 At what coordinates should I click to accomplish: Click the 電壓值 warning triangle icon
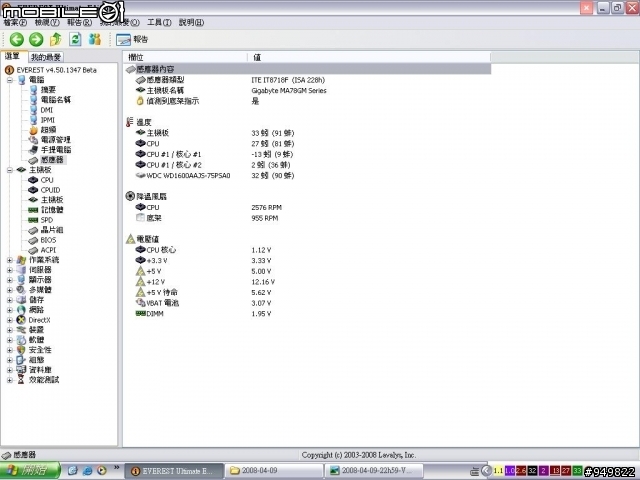pyautogui.click(x=130, y=239)
